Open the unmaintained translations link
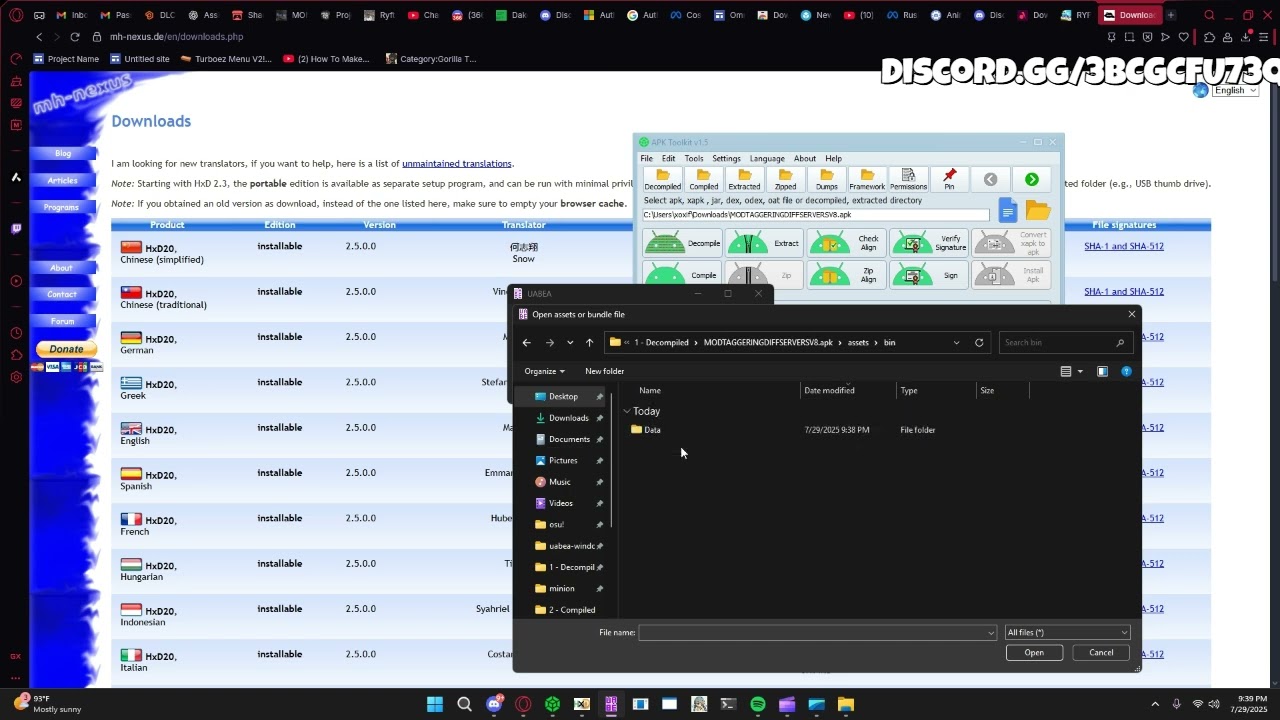The image size is (1280, 720). coord(457,163)
